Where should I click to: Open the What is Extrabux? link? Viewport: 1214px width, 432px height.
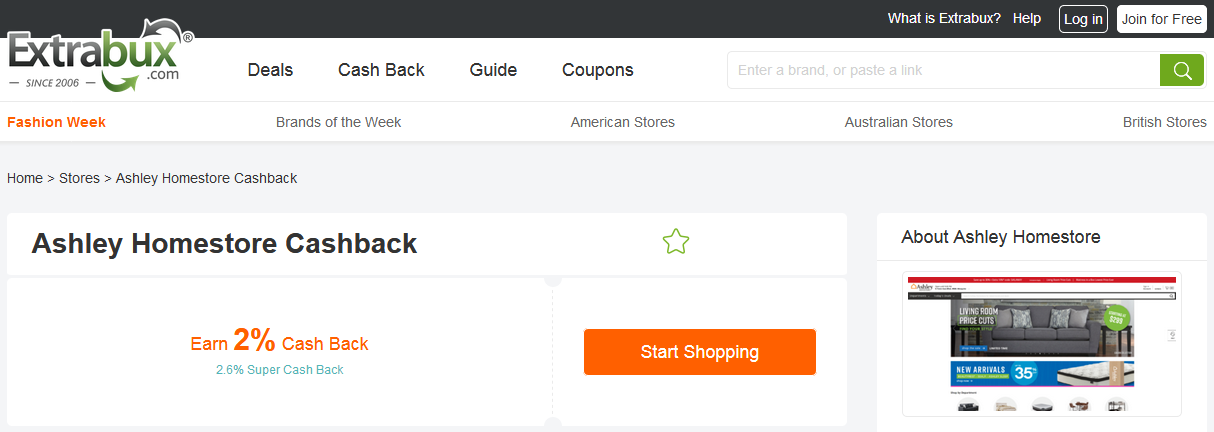(944, 19)
